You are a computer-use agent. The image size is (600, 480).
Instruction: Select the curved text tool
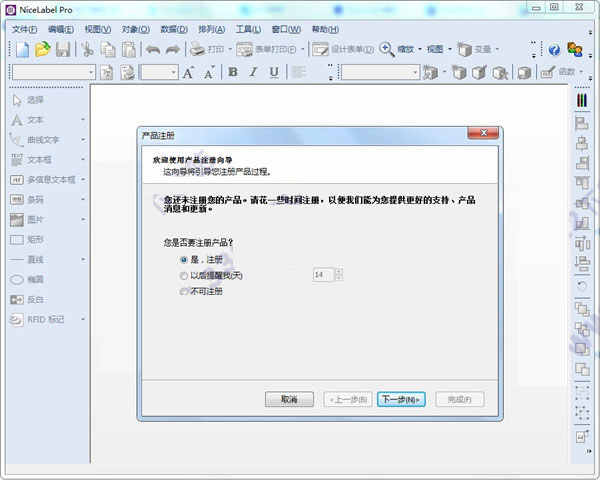[x=35, y=140]
